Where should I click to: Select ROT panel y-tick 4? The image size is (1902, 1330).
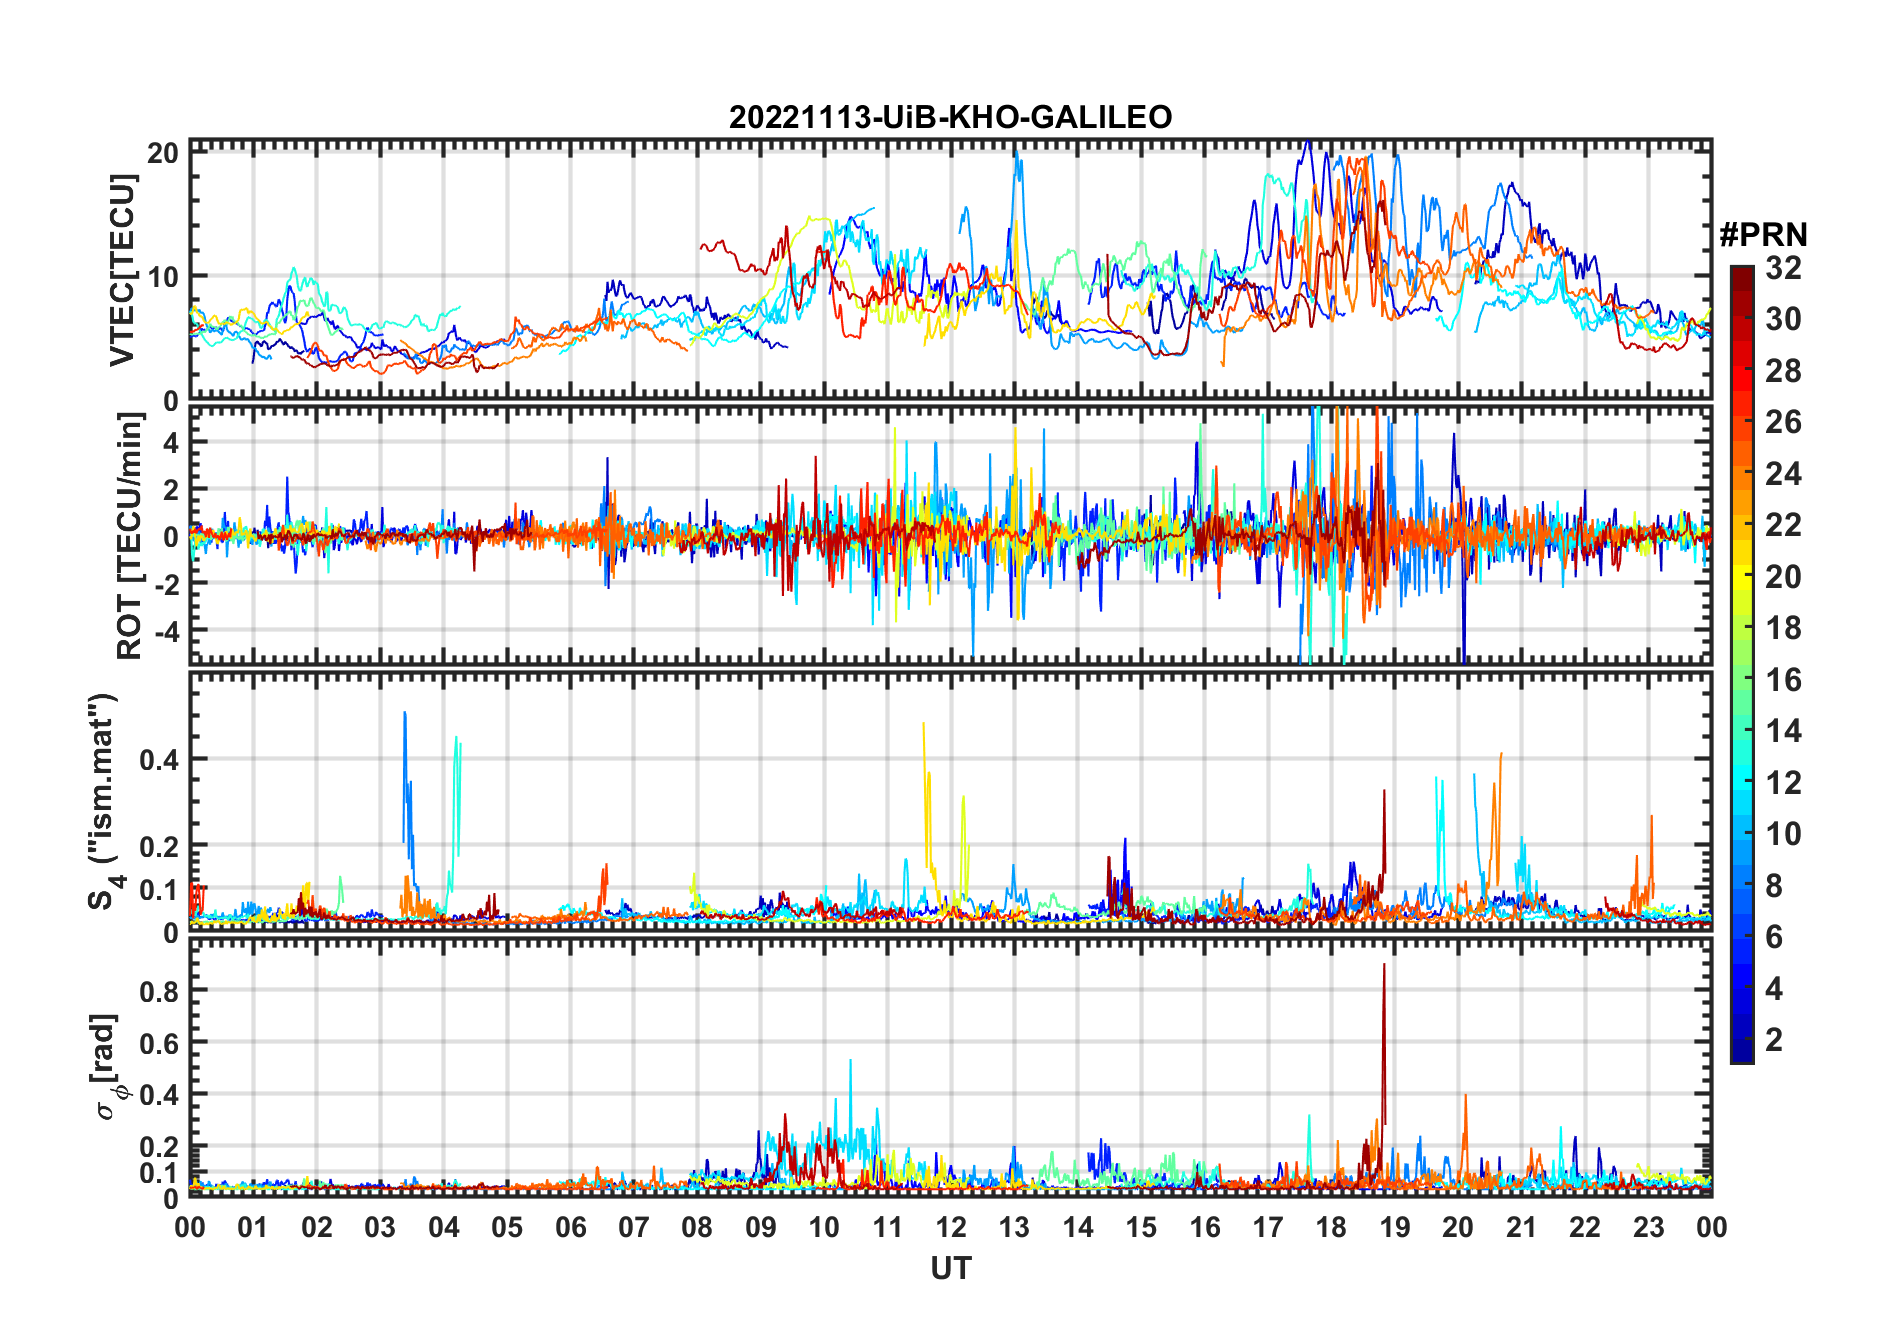(171, 442)
